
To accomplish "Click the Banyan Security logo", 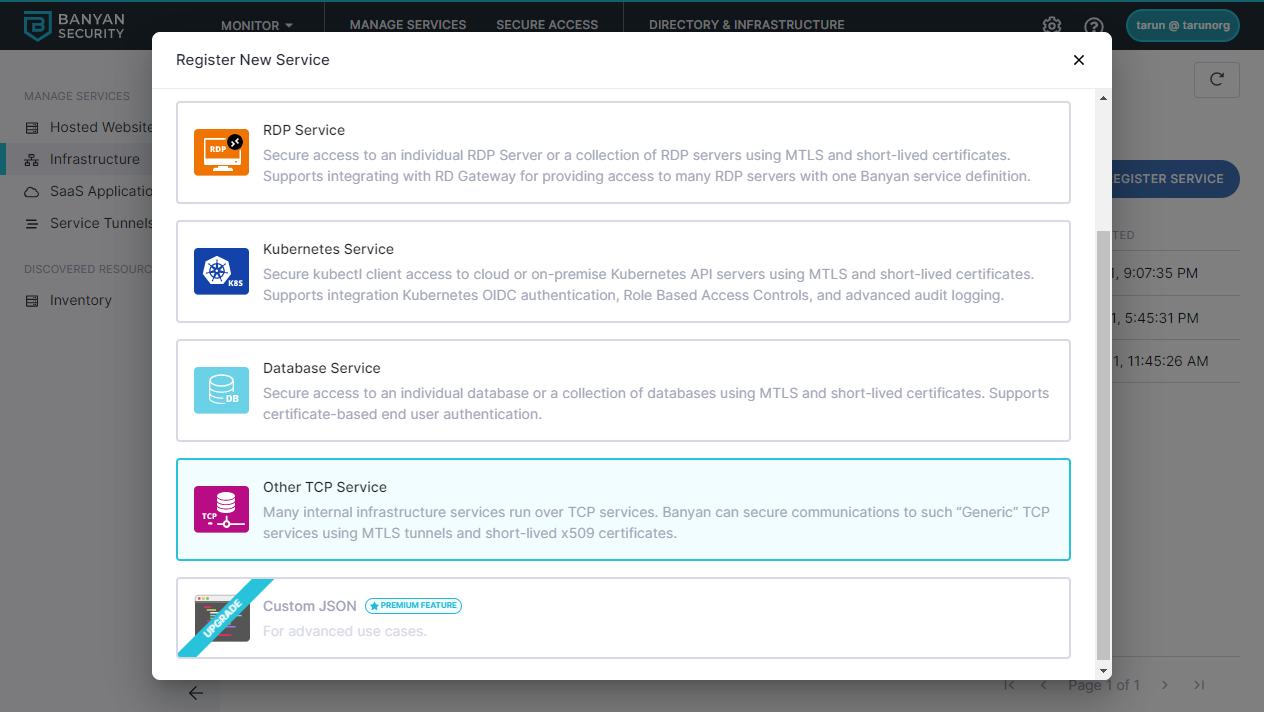I will (75, 25).
